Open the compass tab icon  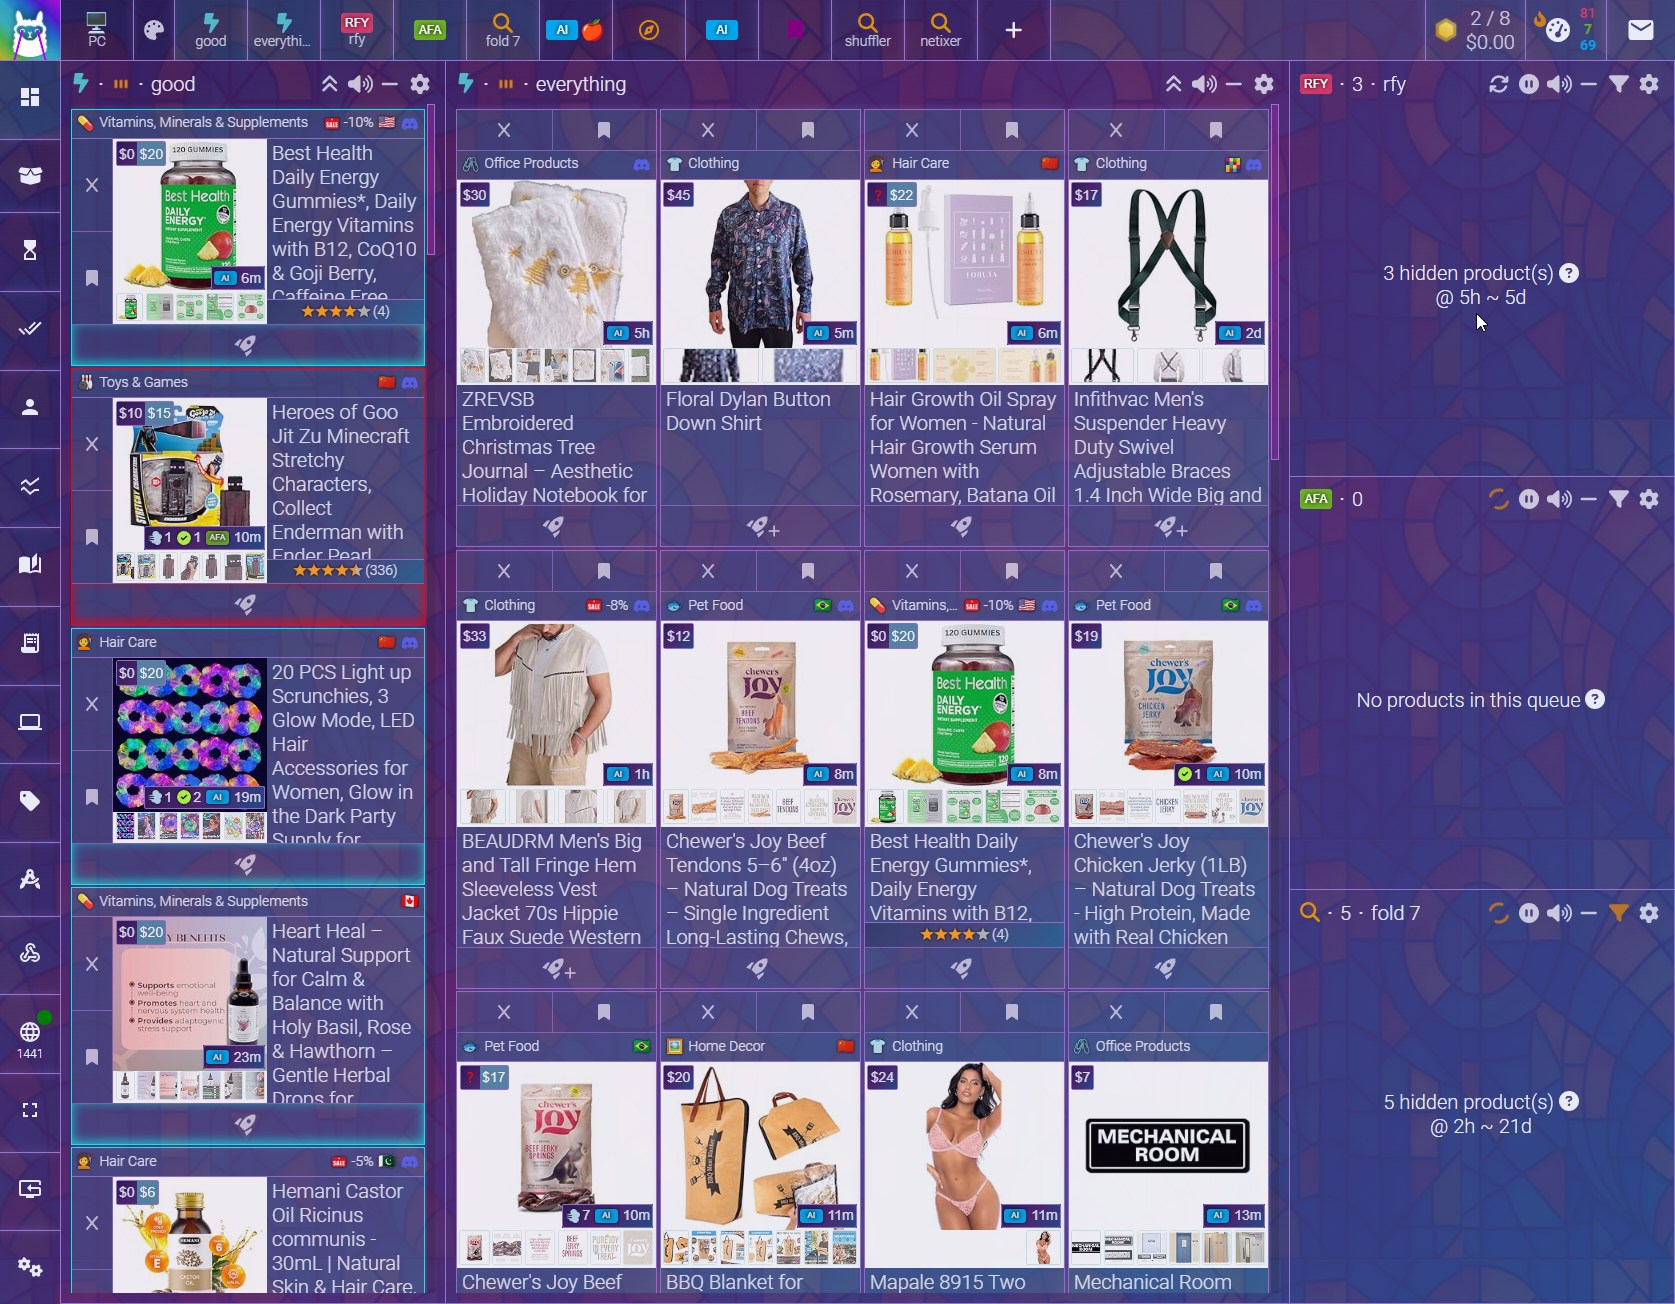(x=649, y=30)
